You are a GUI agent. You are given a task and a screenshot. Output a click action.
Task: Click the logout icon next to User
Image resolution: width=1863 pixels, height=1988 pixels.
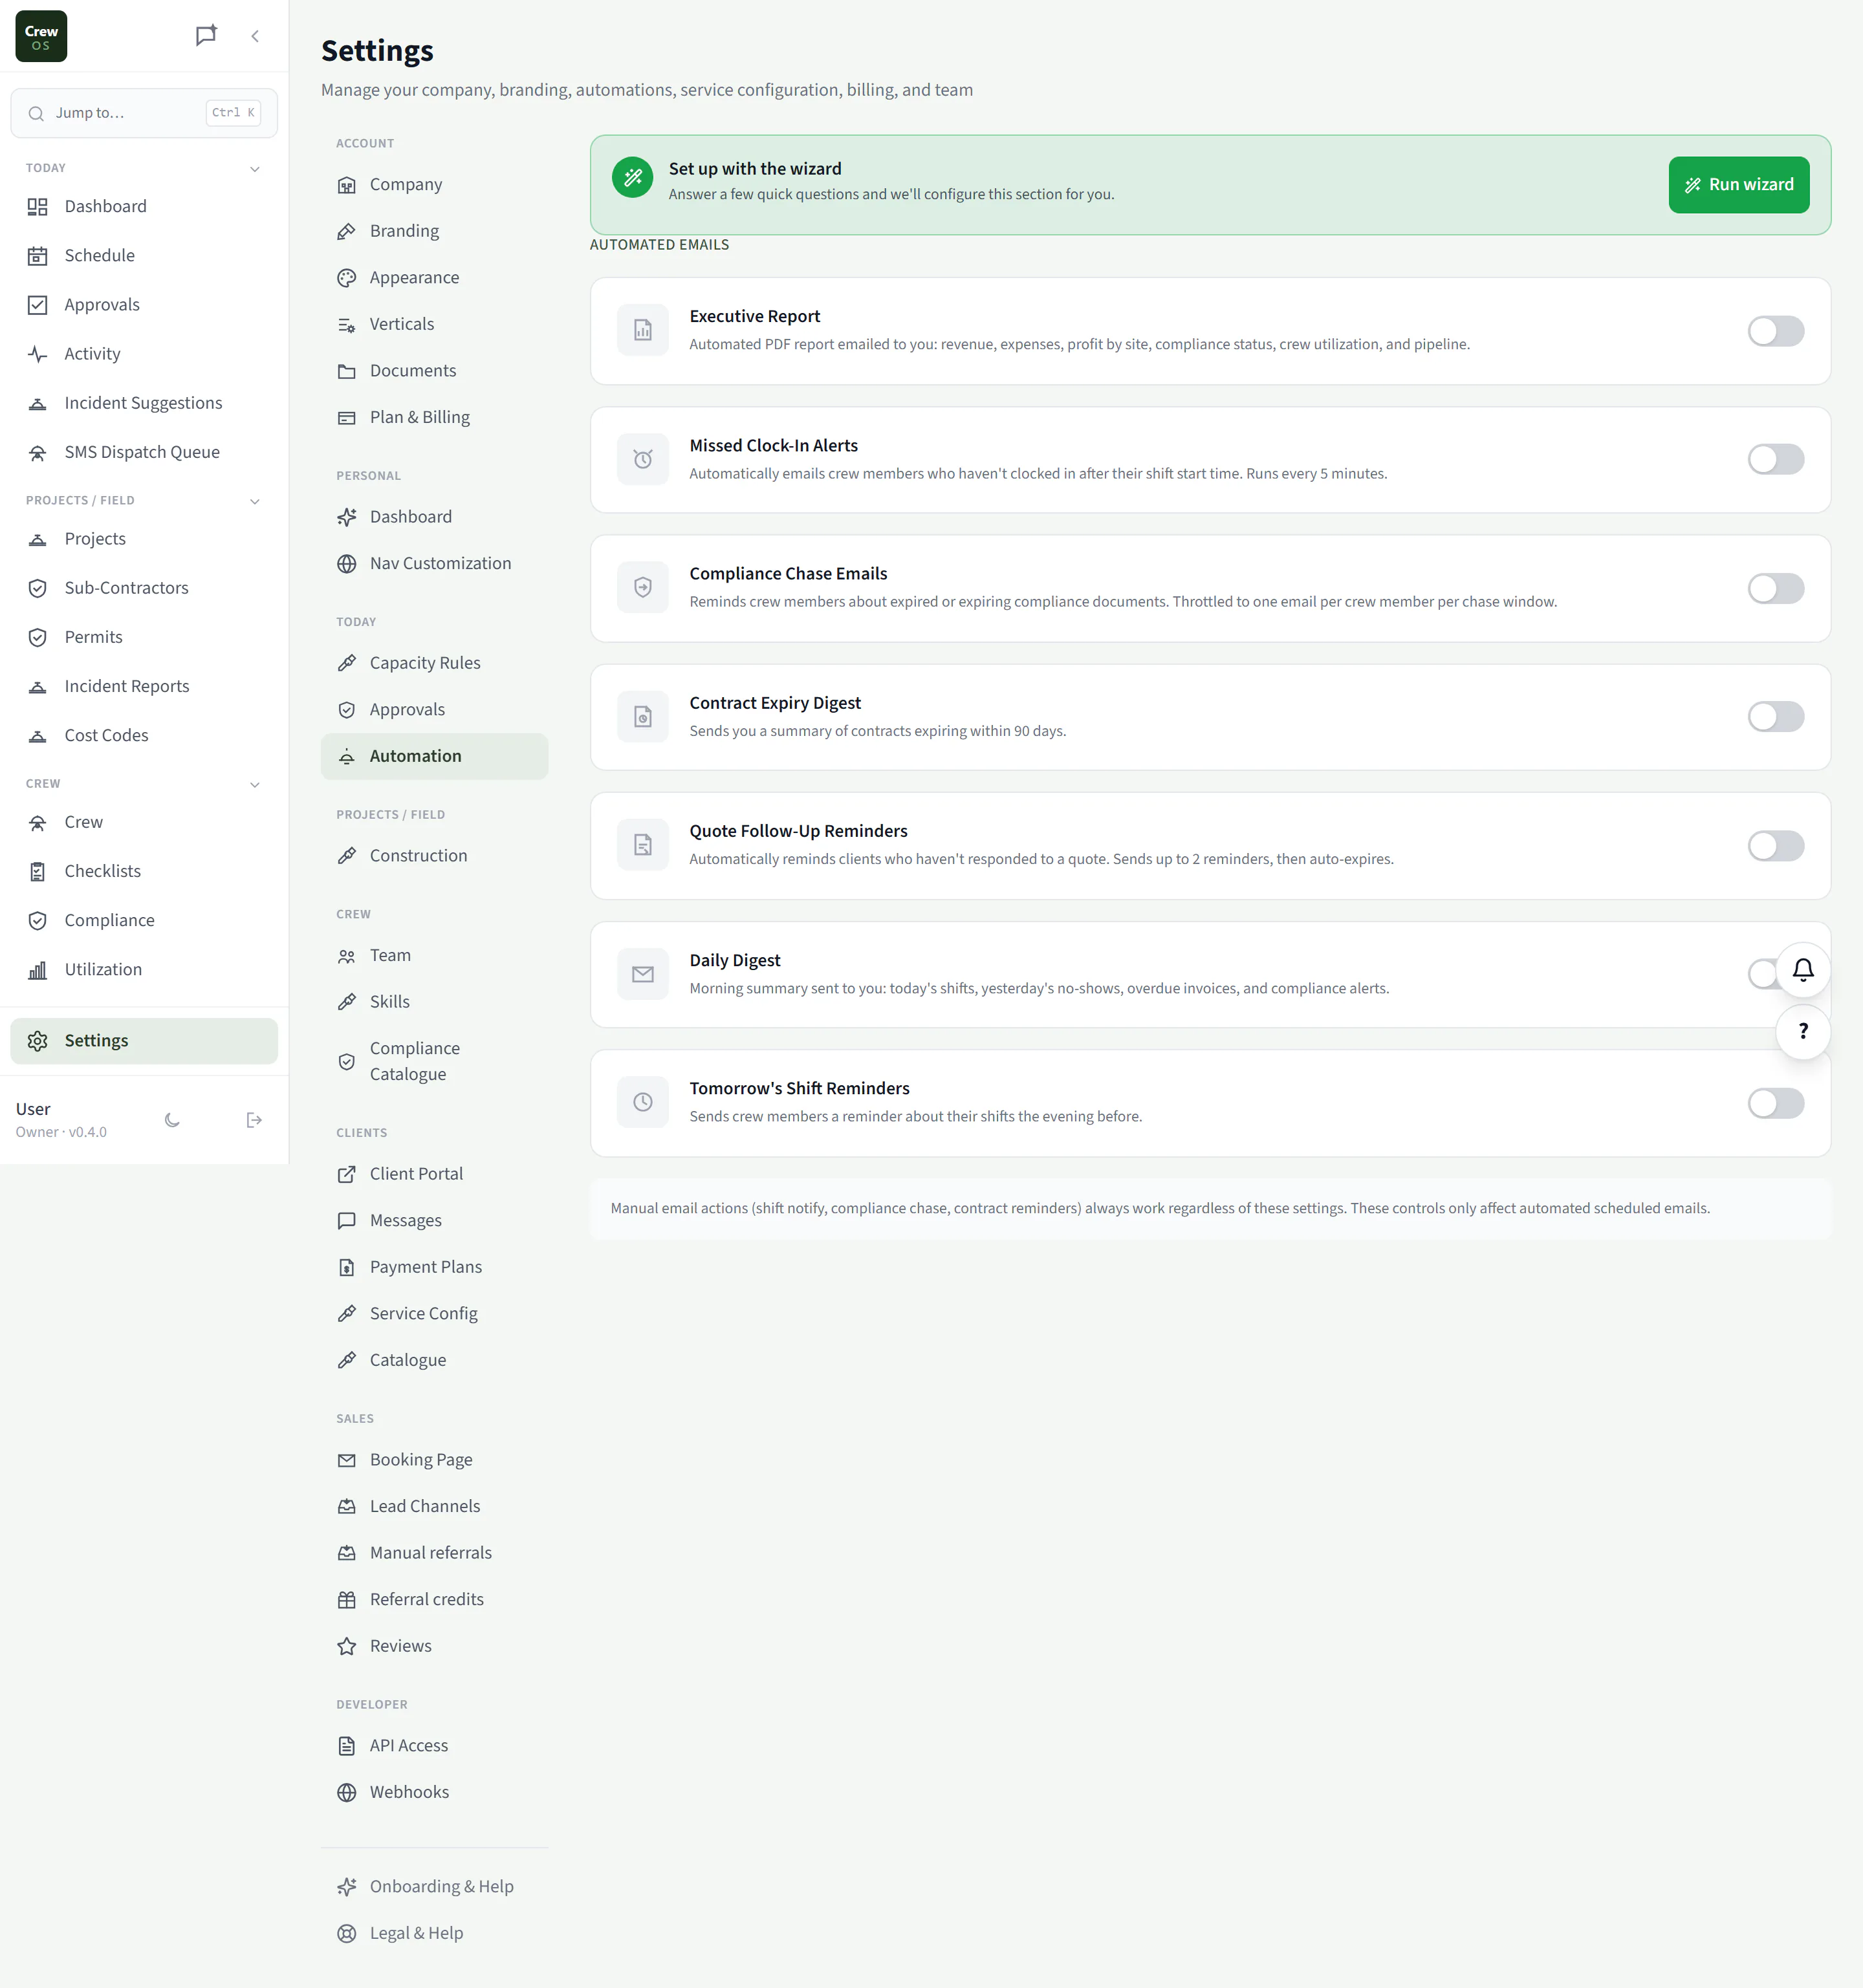(x=254, y=1120)
